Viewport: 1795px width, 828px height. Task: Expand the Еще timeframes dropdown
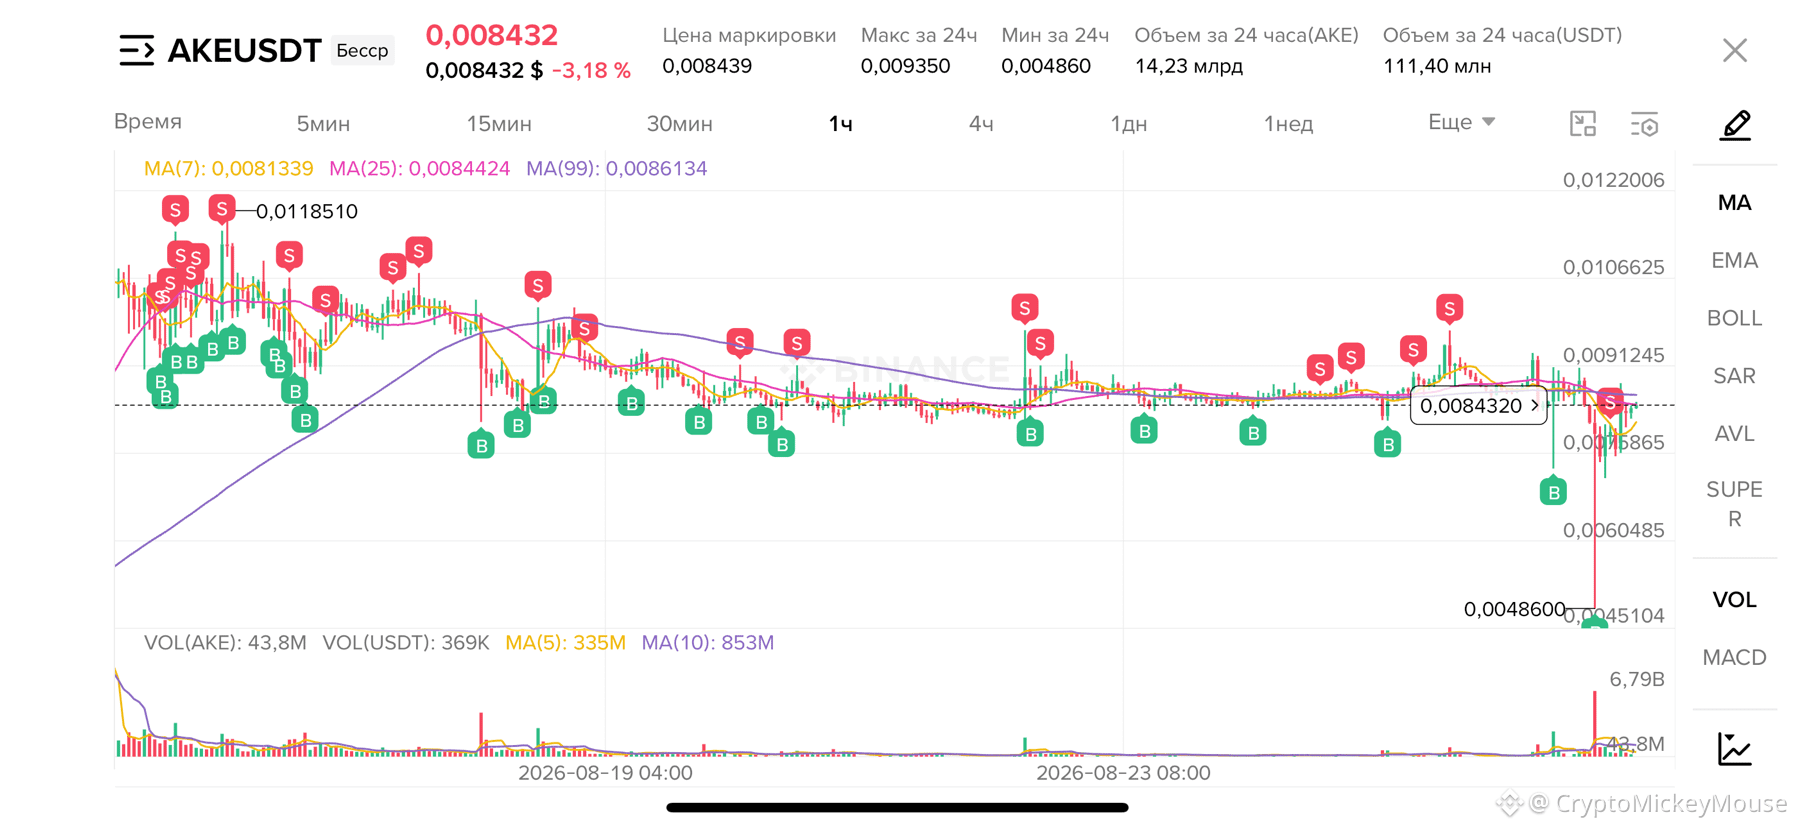(1461, 122)
